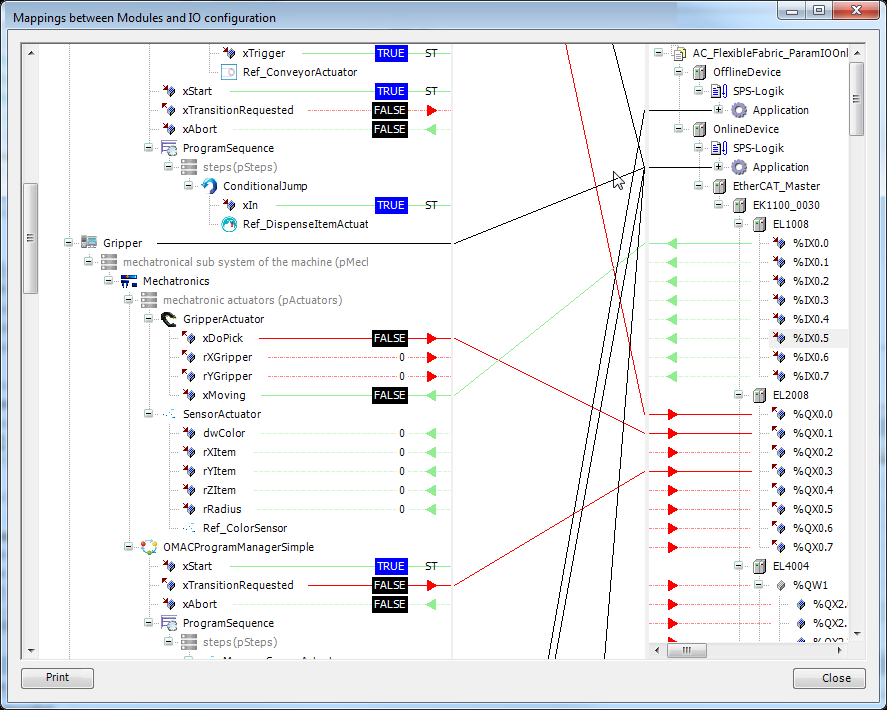This screenshot has width=887, height=710.
Task: Select the SPS-Logik icon under OnlineDevice
Action: [x=719, y=148]
